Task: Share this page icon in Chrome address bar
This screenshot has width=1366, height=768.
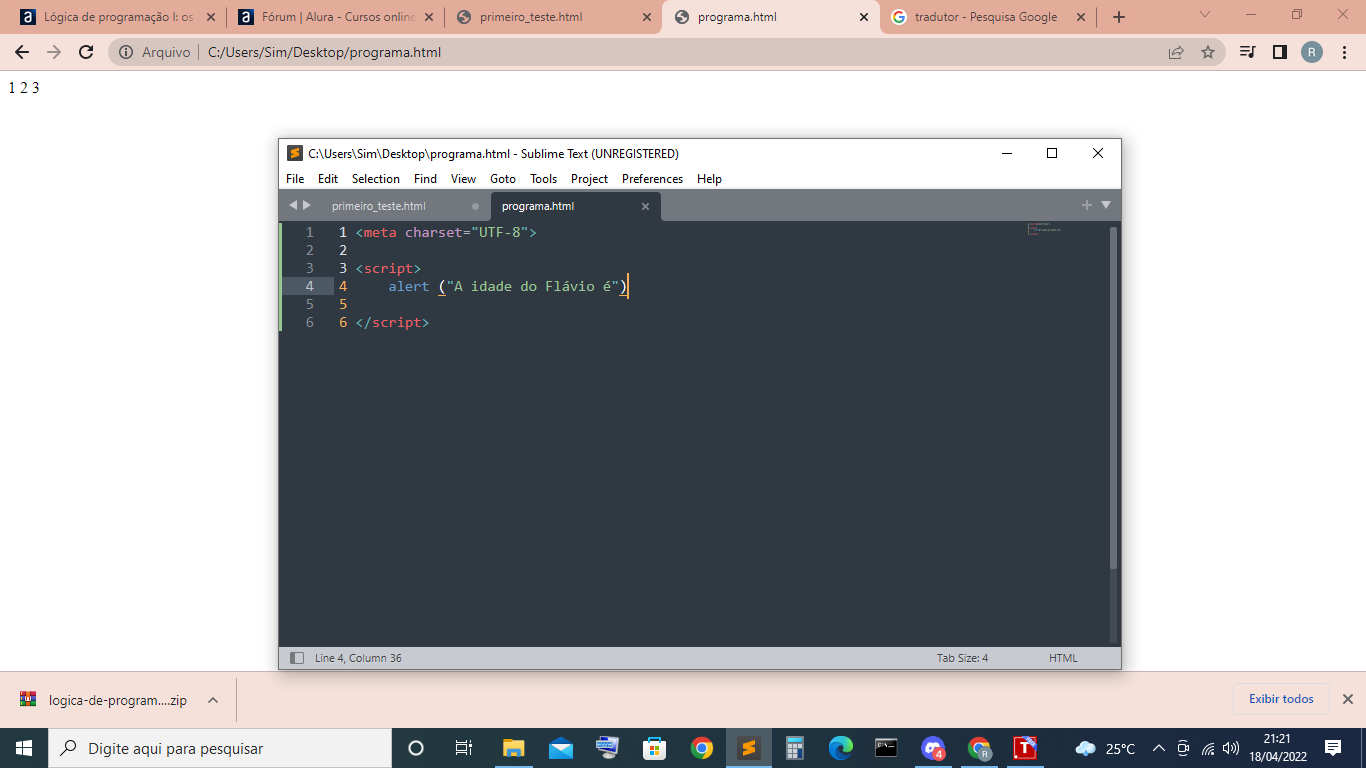Action: click(x=1176, y=52)
